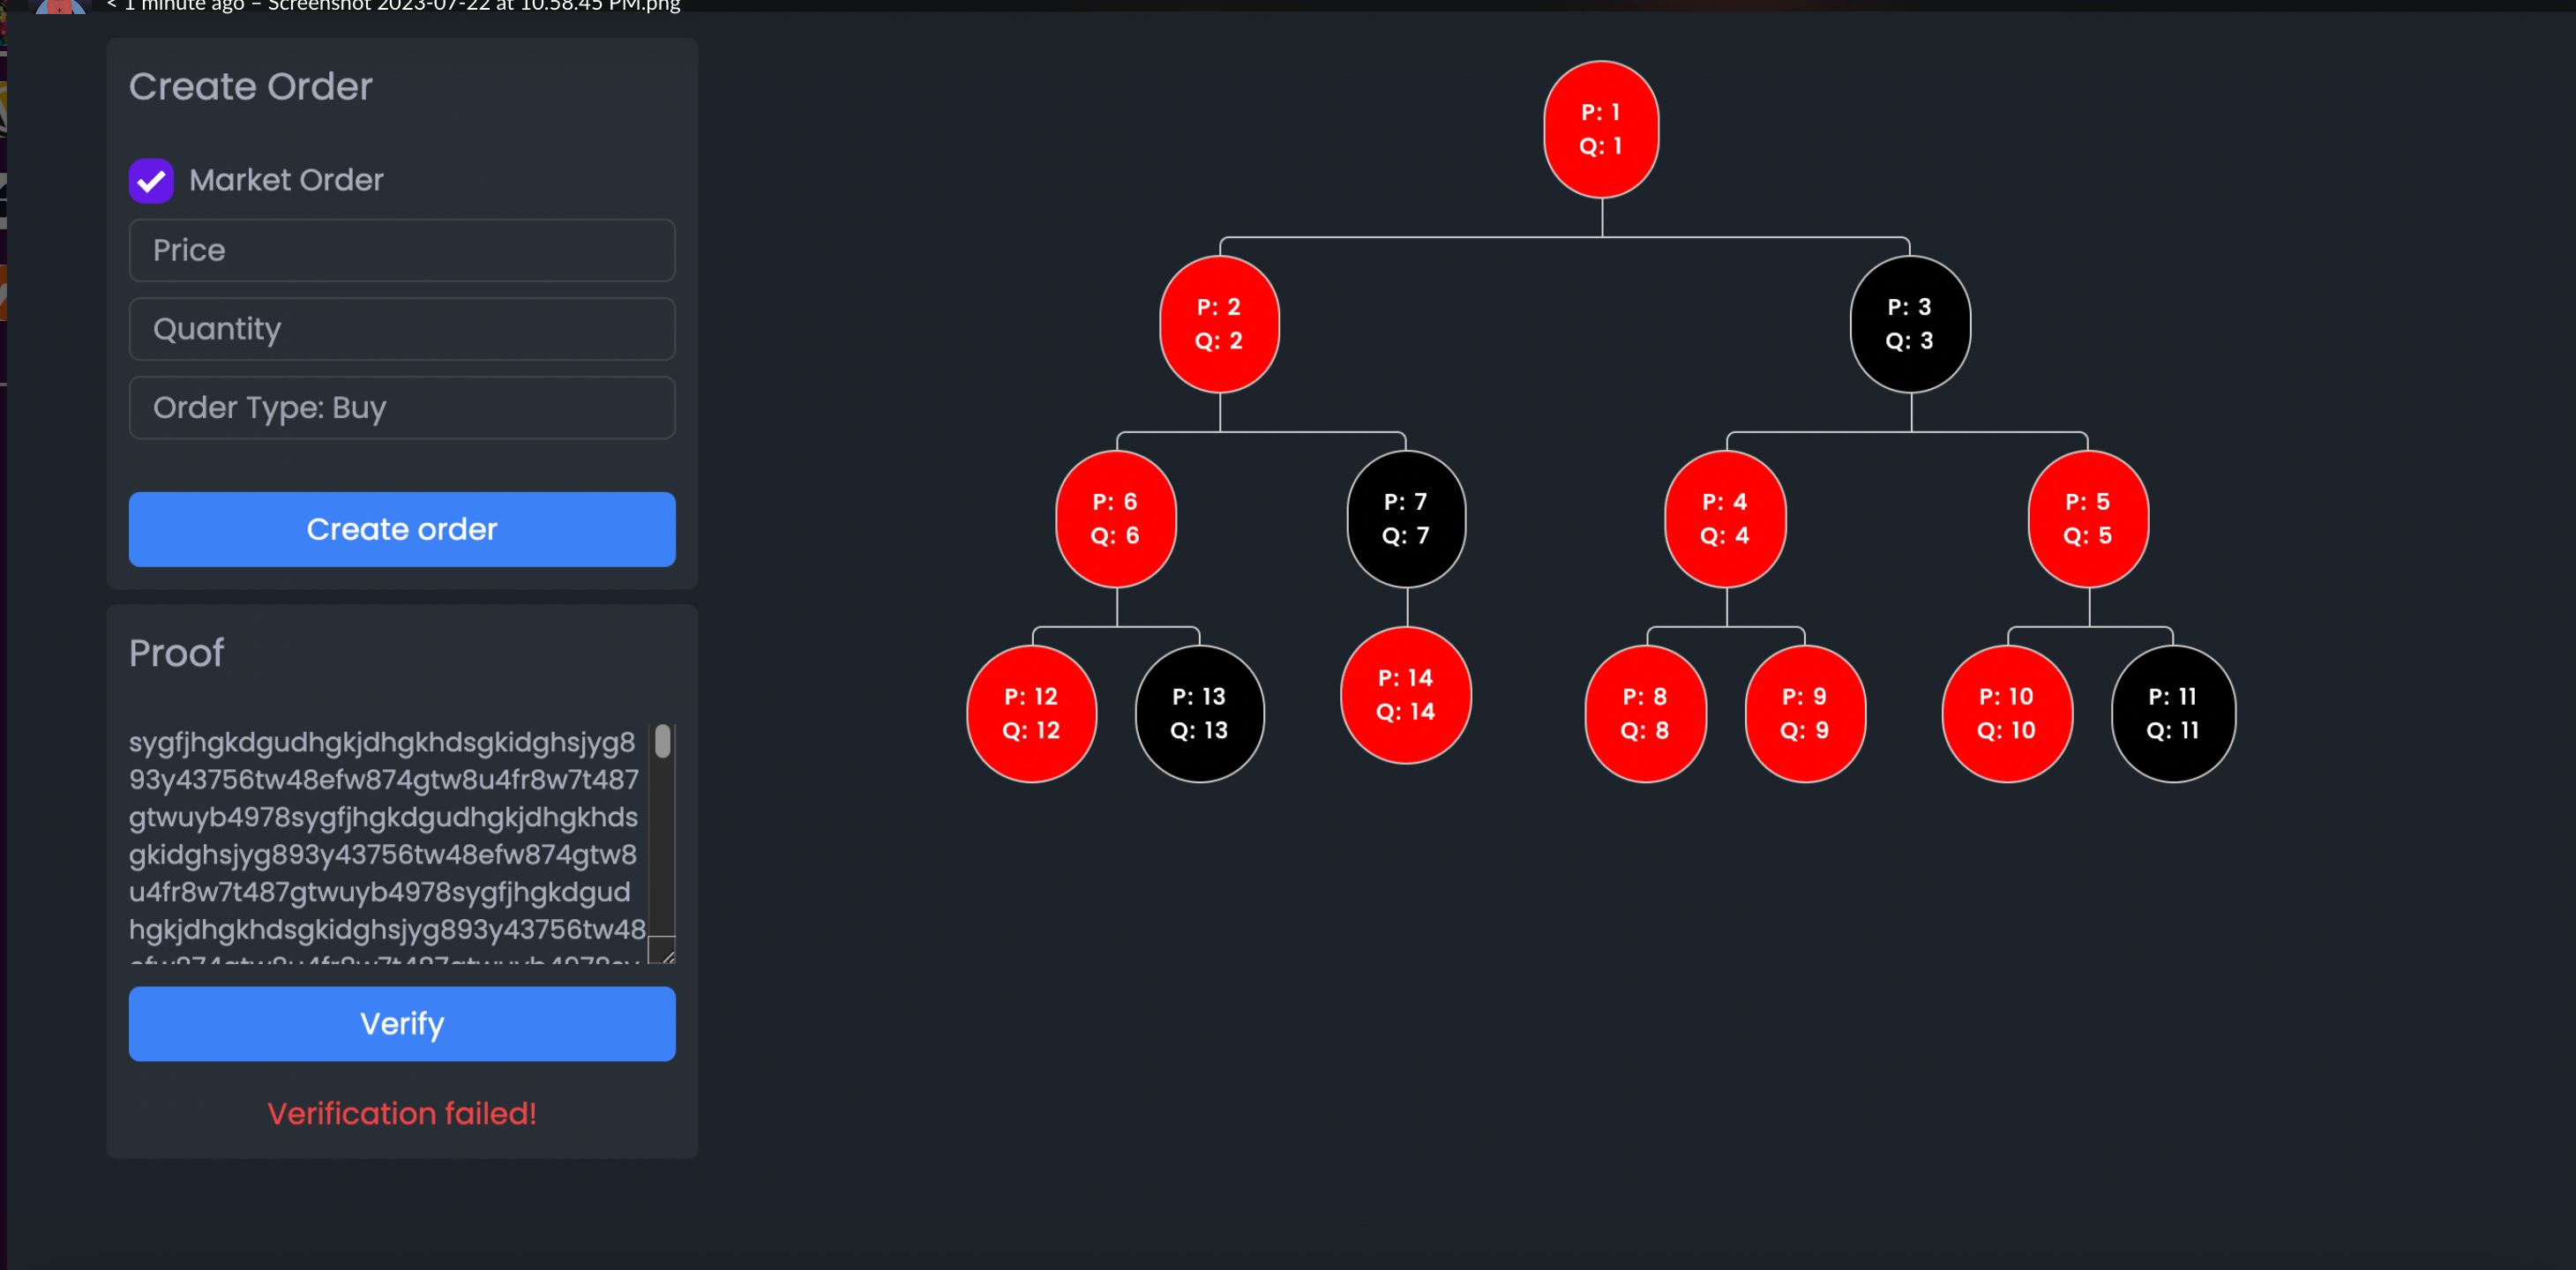Click the Create order button
Image resolution: width=2576 pixels, height=1270 pixels.
[x=402, y=529]
